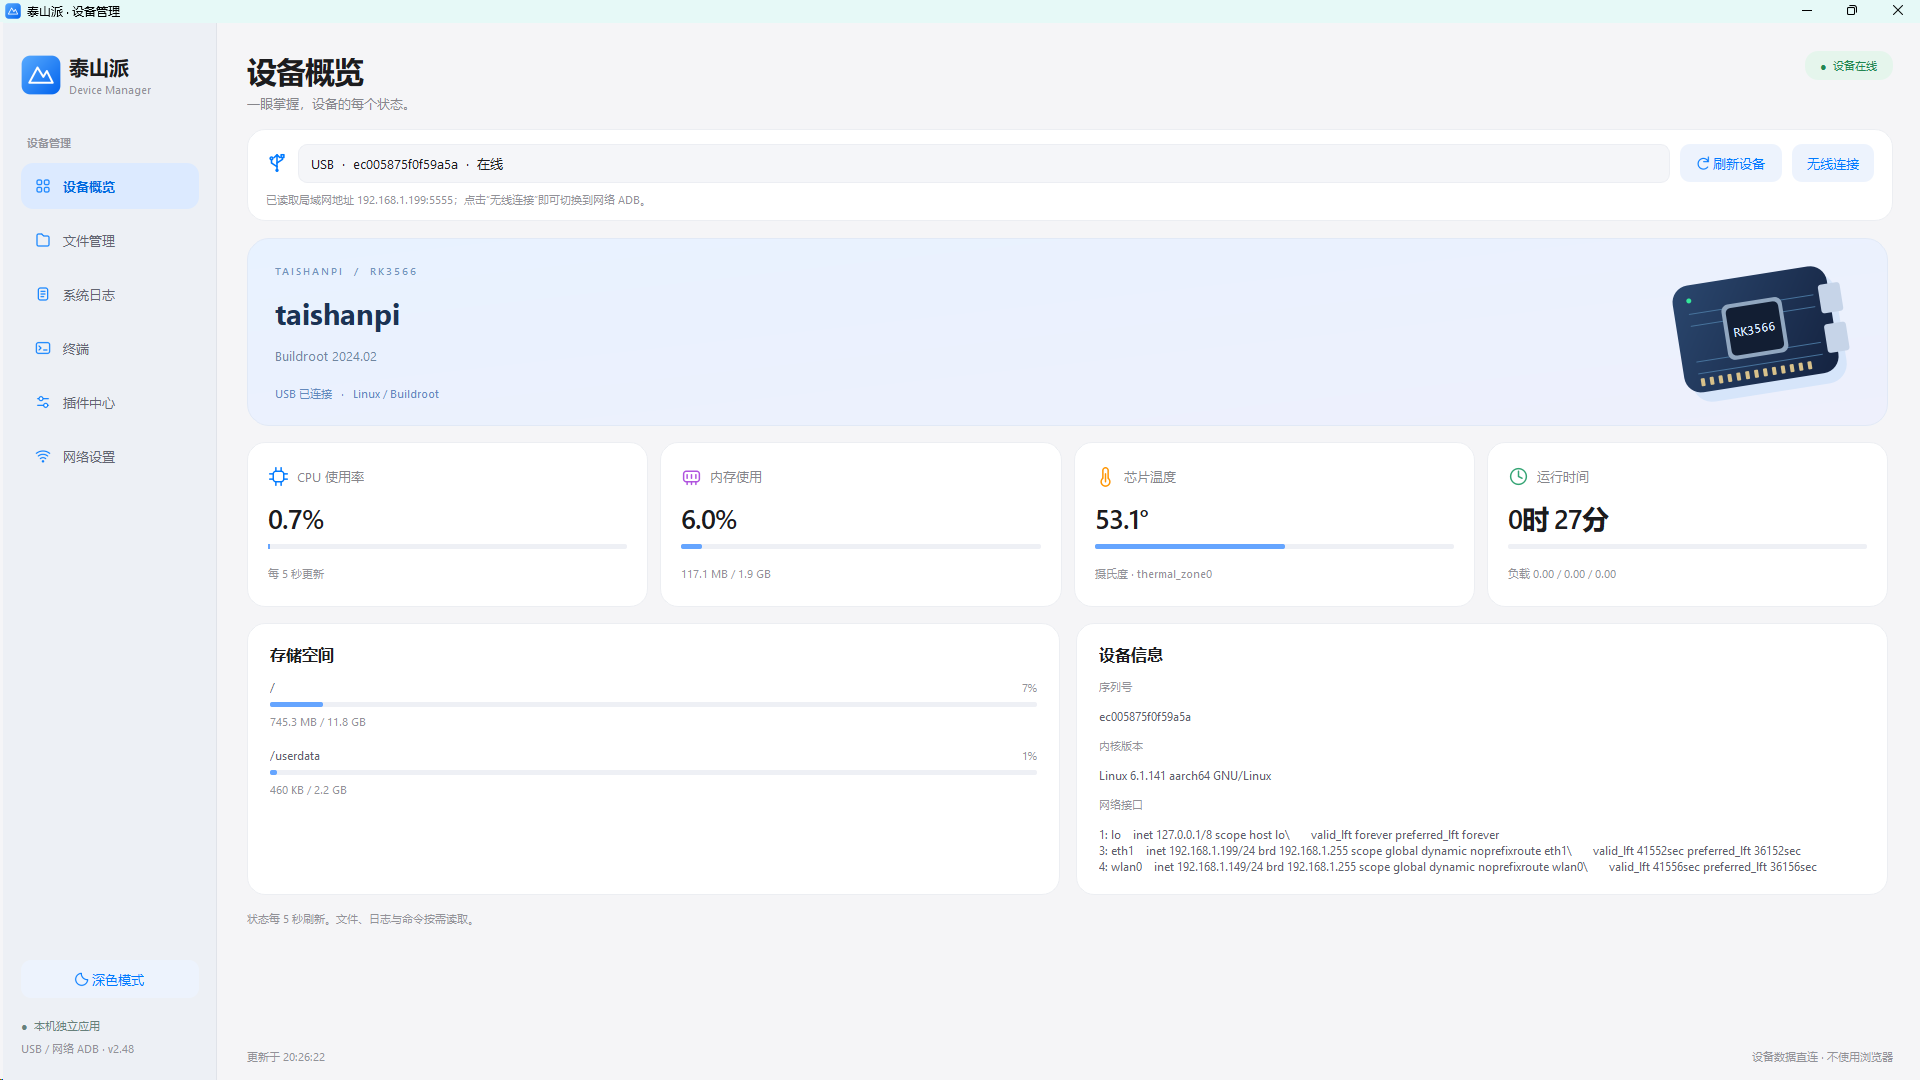Open 设备概览 in the sidebar
The width and height of the screenshot is (1920, 1080).
point(110,187)
